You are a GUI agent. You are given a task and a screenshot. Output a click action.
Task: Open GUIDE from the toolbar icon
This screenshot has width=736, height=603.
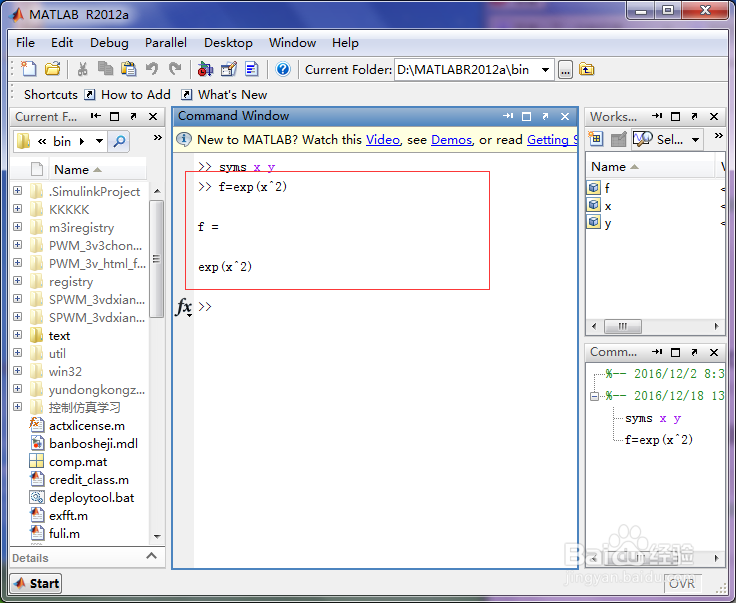point(229,69)
